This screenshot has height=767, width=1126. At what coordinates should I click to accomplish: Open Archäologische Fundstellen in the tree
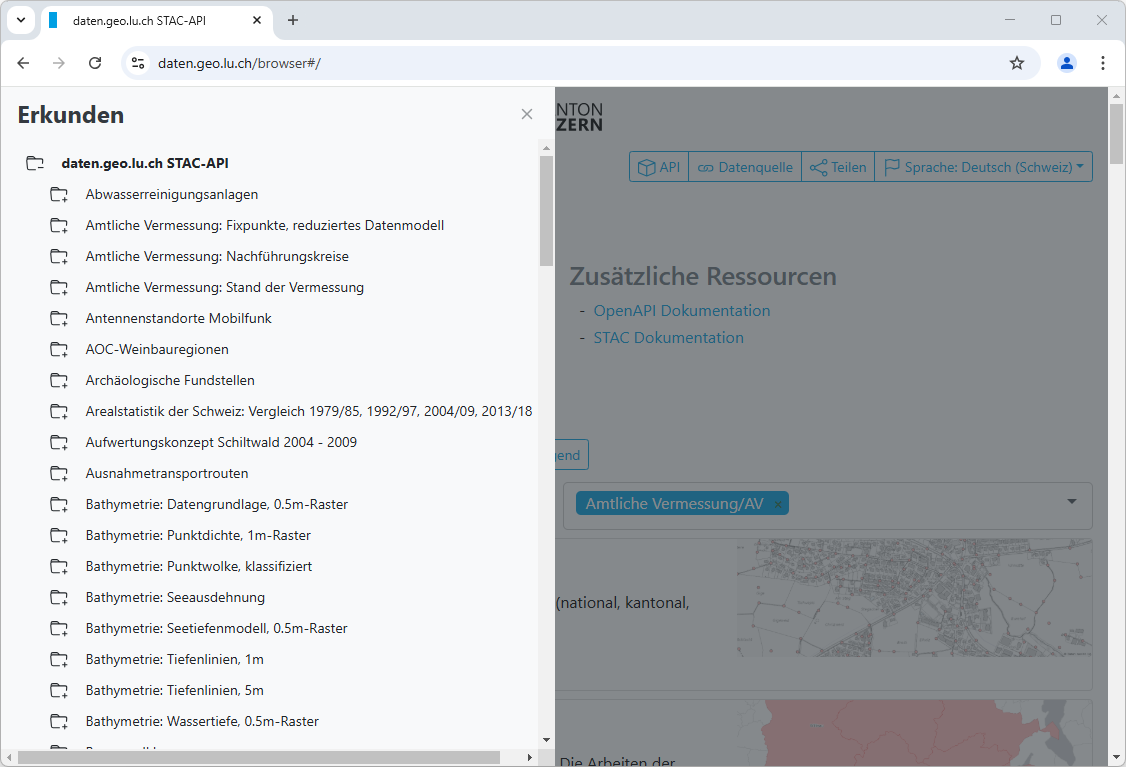click(170, 381)
